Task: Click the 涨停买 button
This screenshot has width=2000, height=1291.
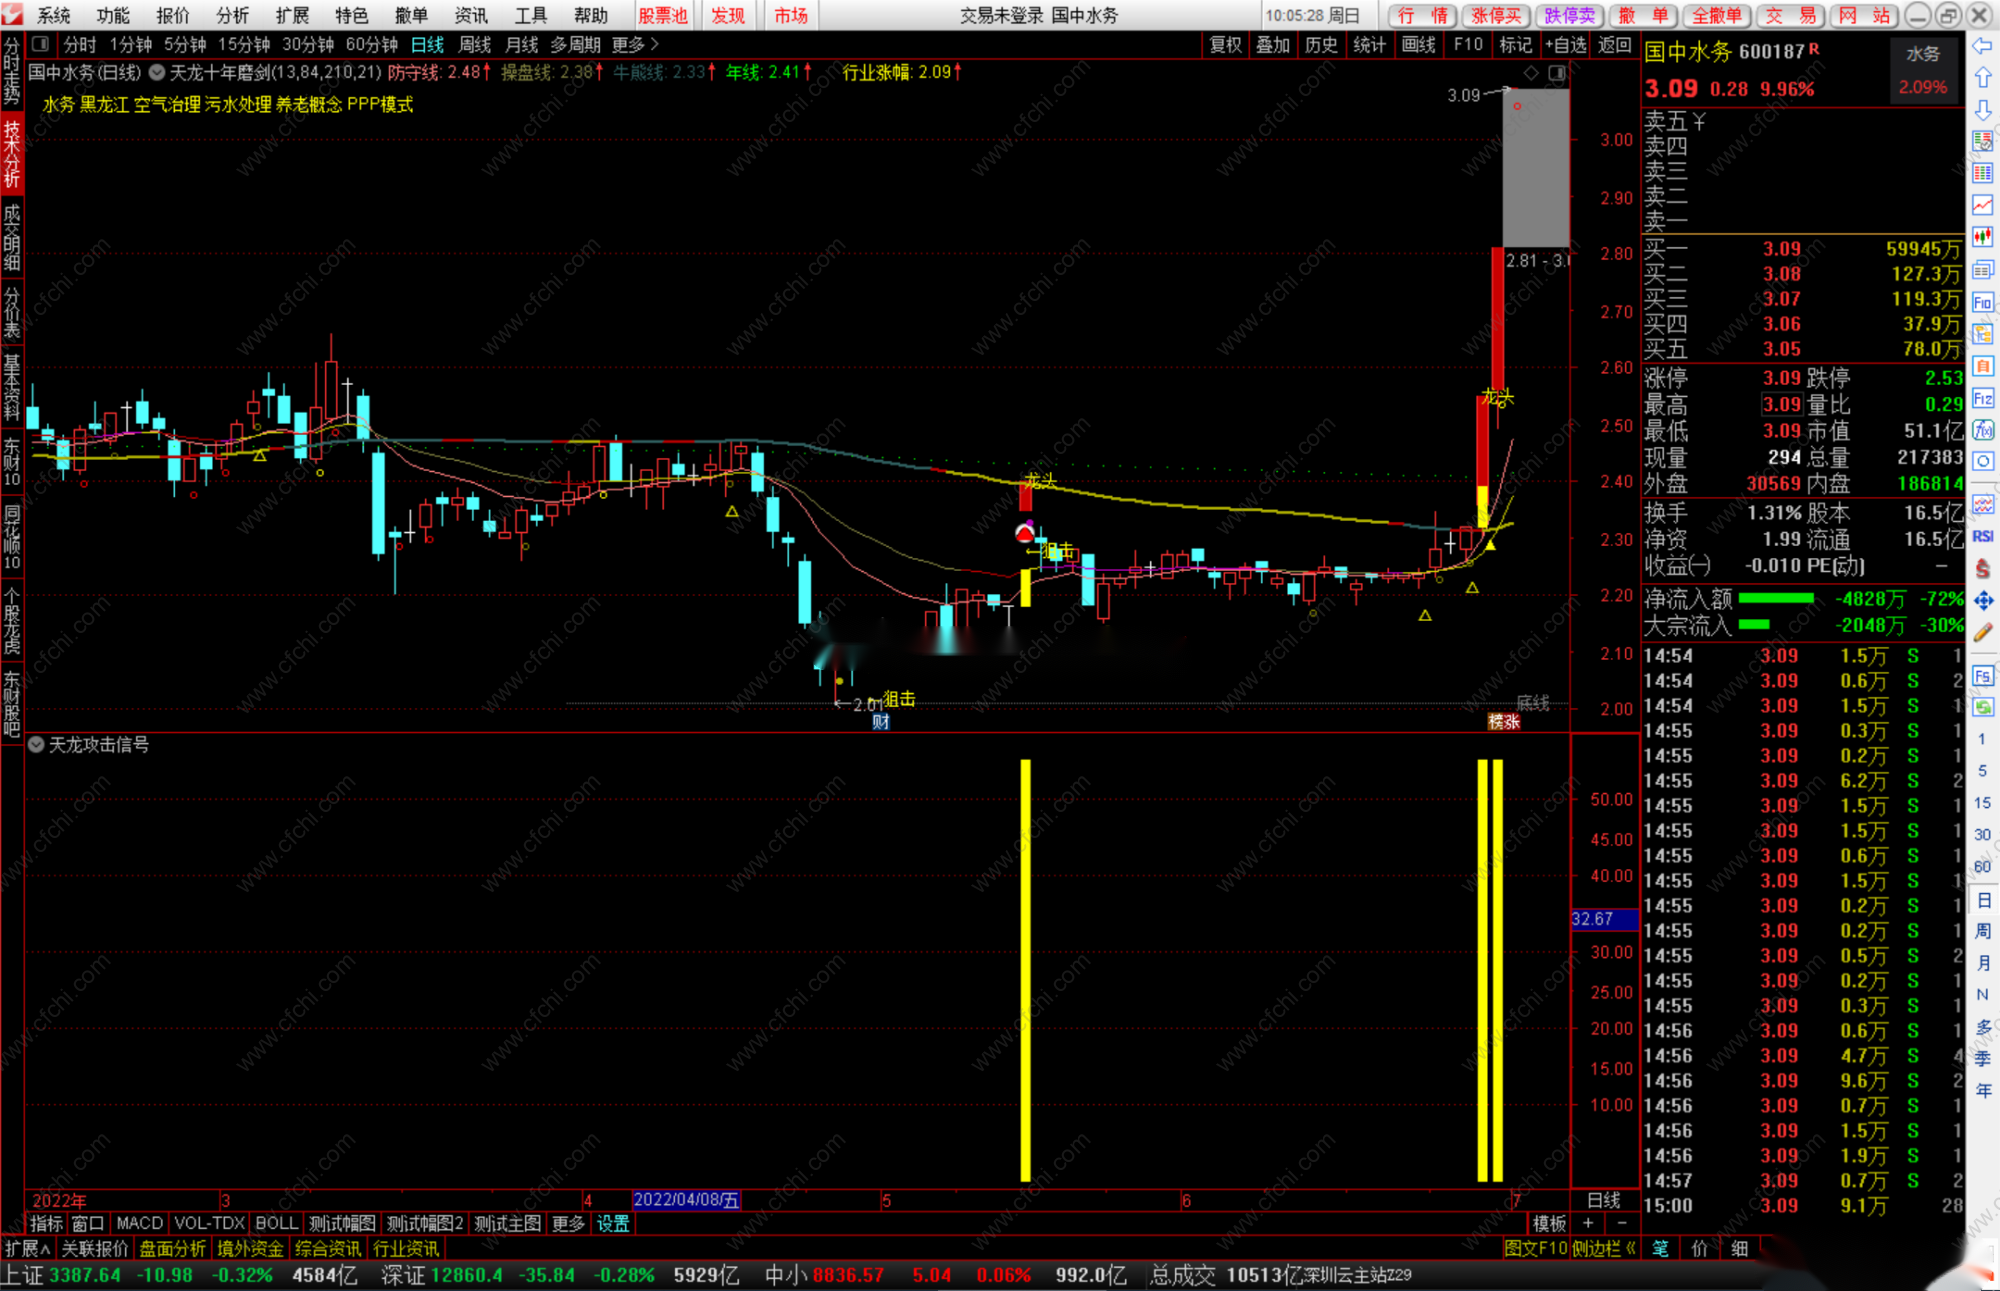Action: click(x=1496, y=15)
